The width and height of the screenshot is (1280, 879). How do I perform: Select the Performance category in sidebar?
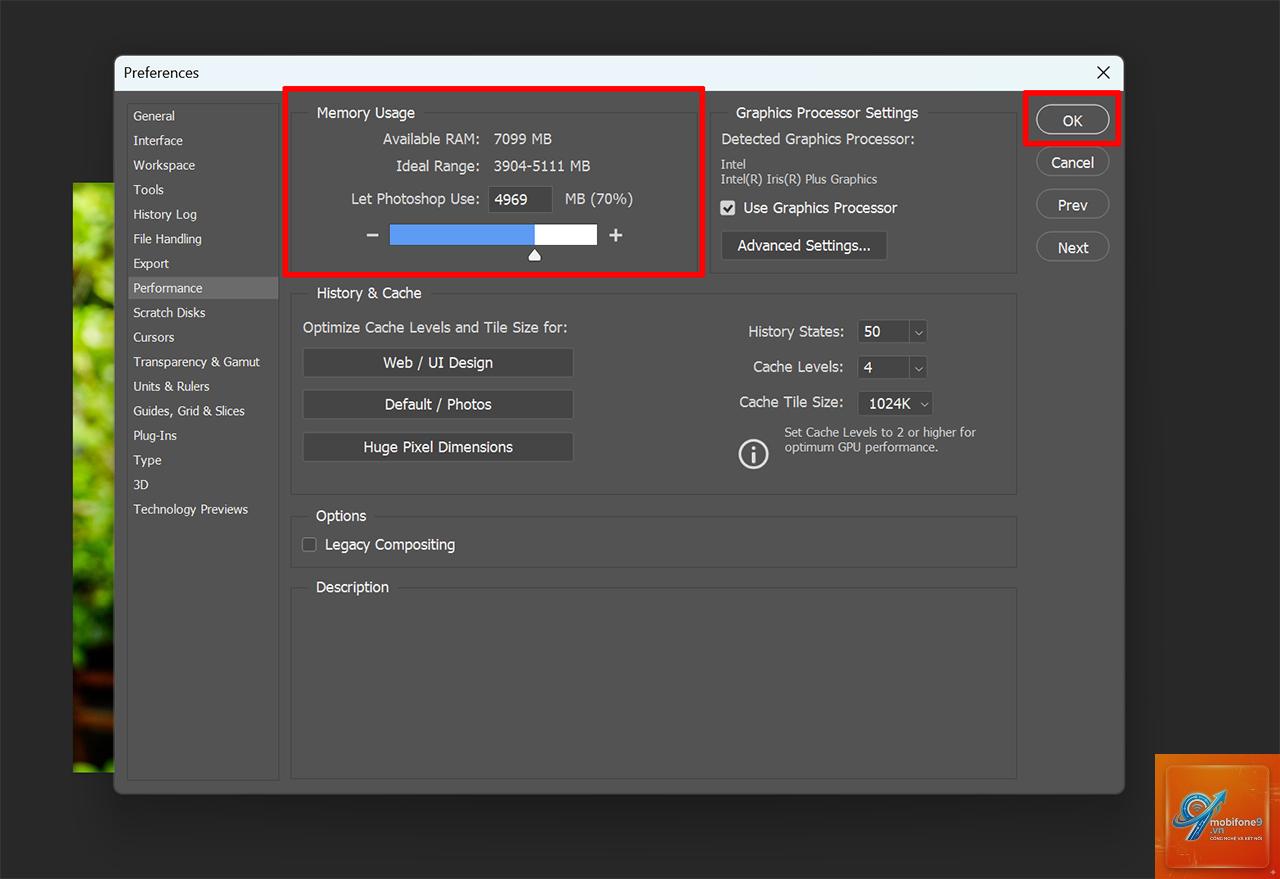pyautogui.click(x=203, y=288)
